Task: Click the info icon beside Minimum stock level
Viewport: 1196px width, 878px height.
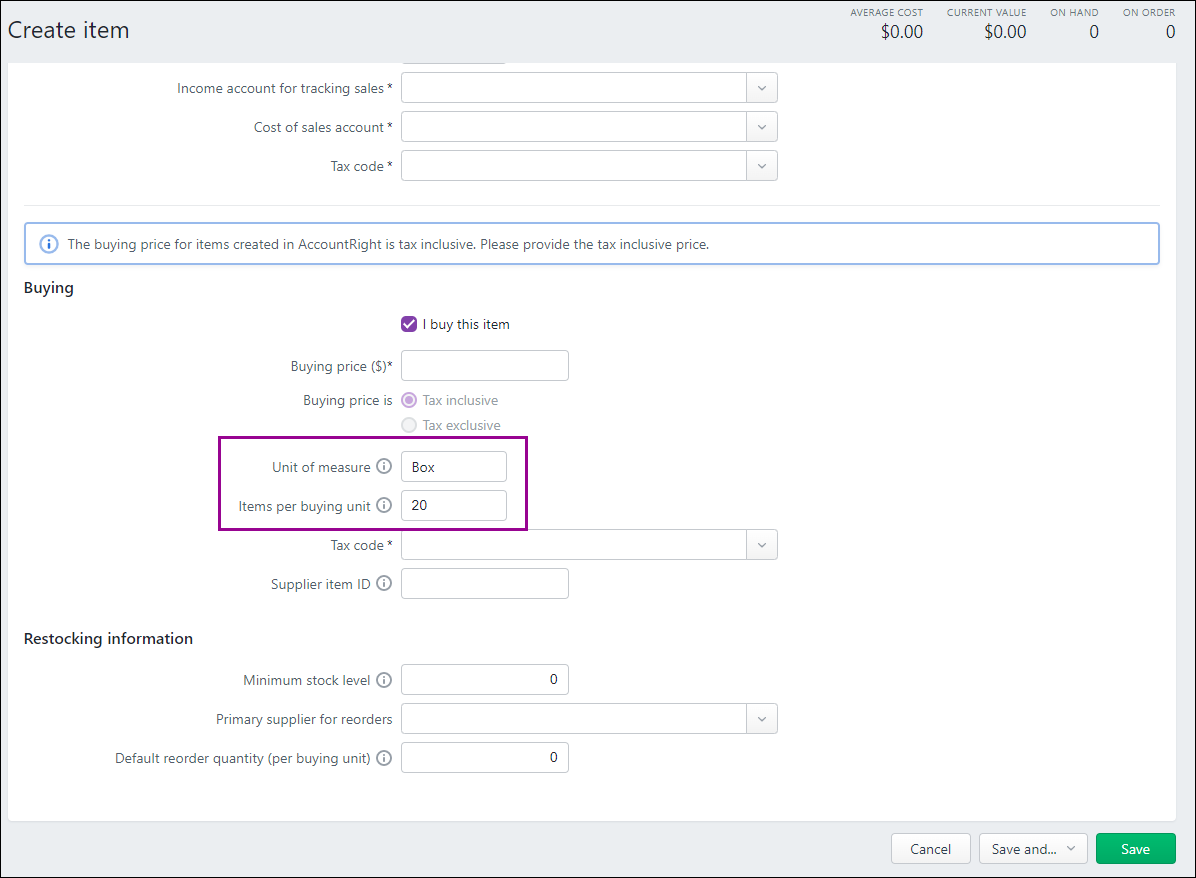Action: click(x=384, y=680)
